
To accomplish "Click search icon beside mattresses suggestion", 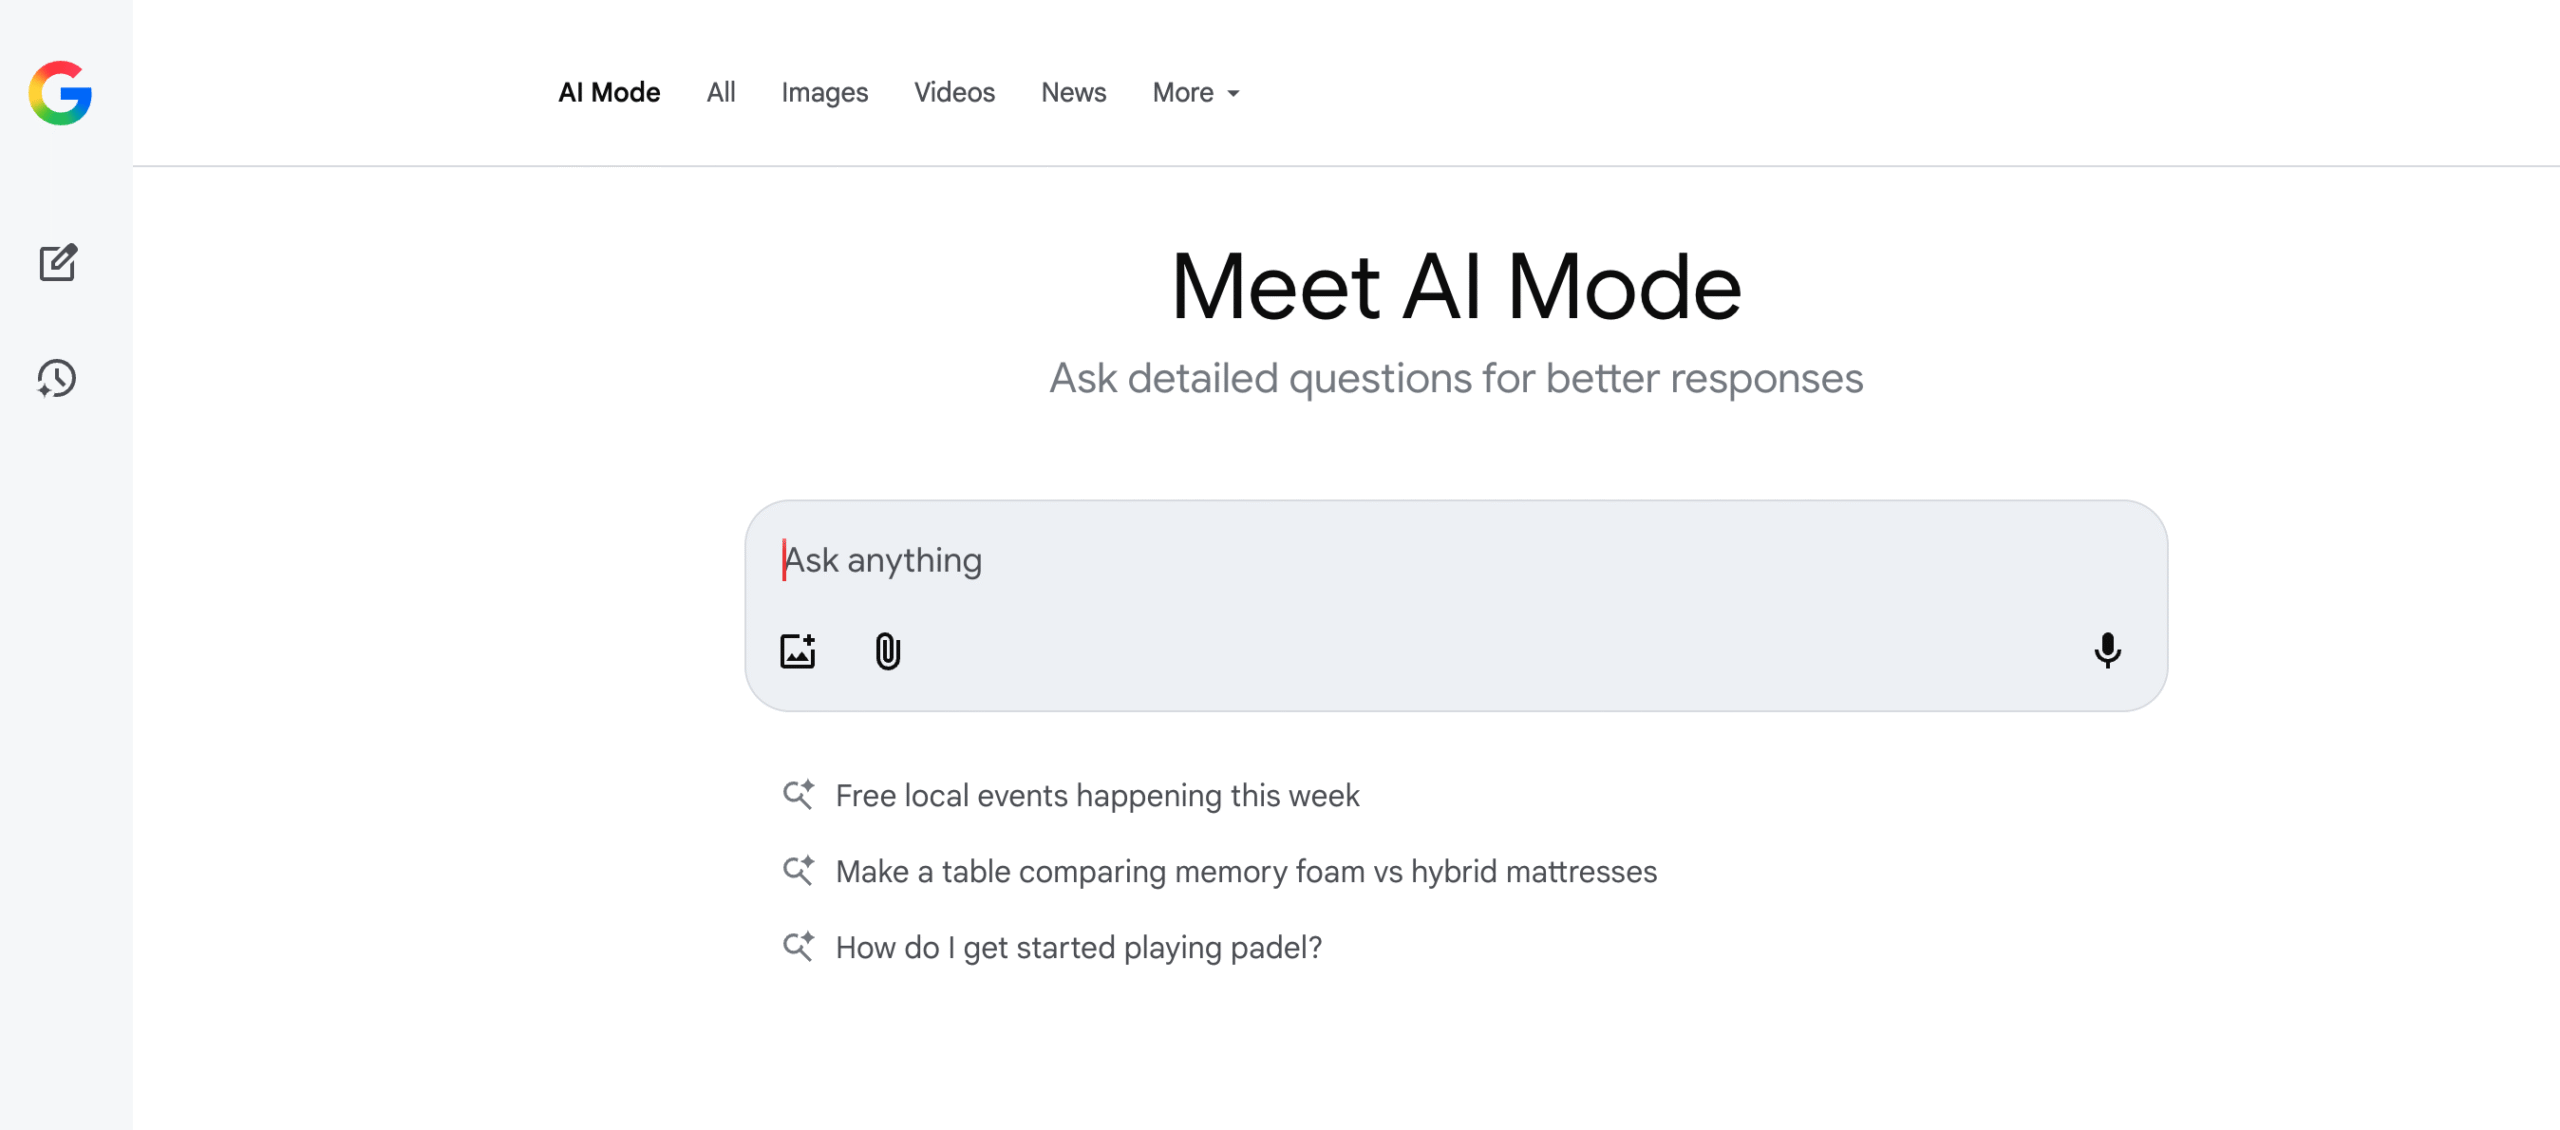I will click(798, 871).
